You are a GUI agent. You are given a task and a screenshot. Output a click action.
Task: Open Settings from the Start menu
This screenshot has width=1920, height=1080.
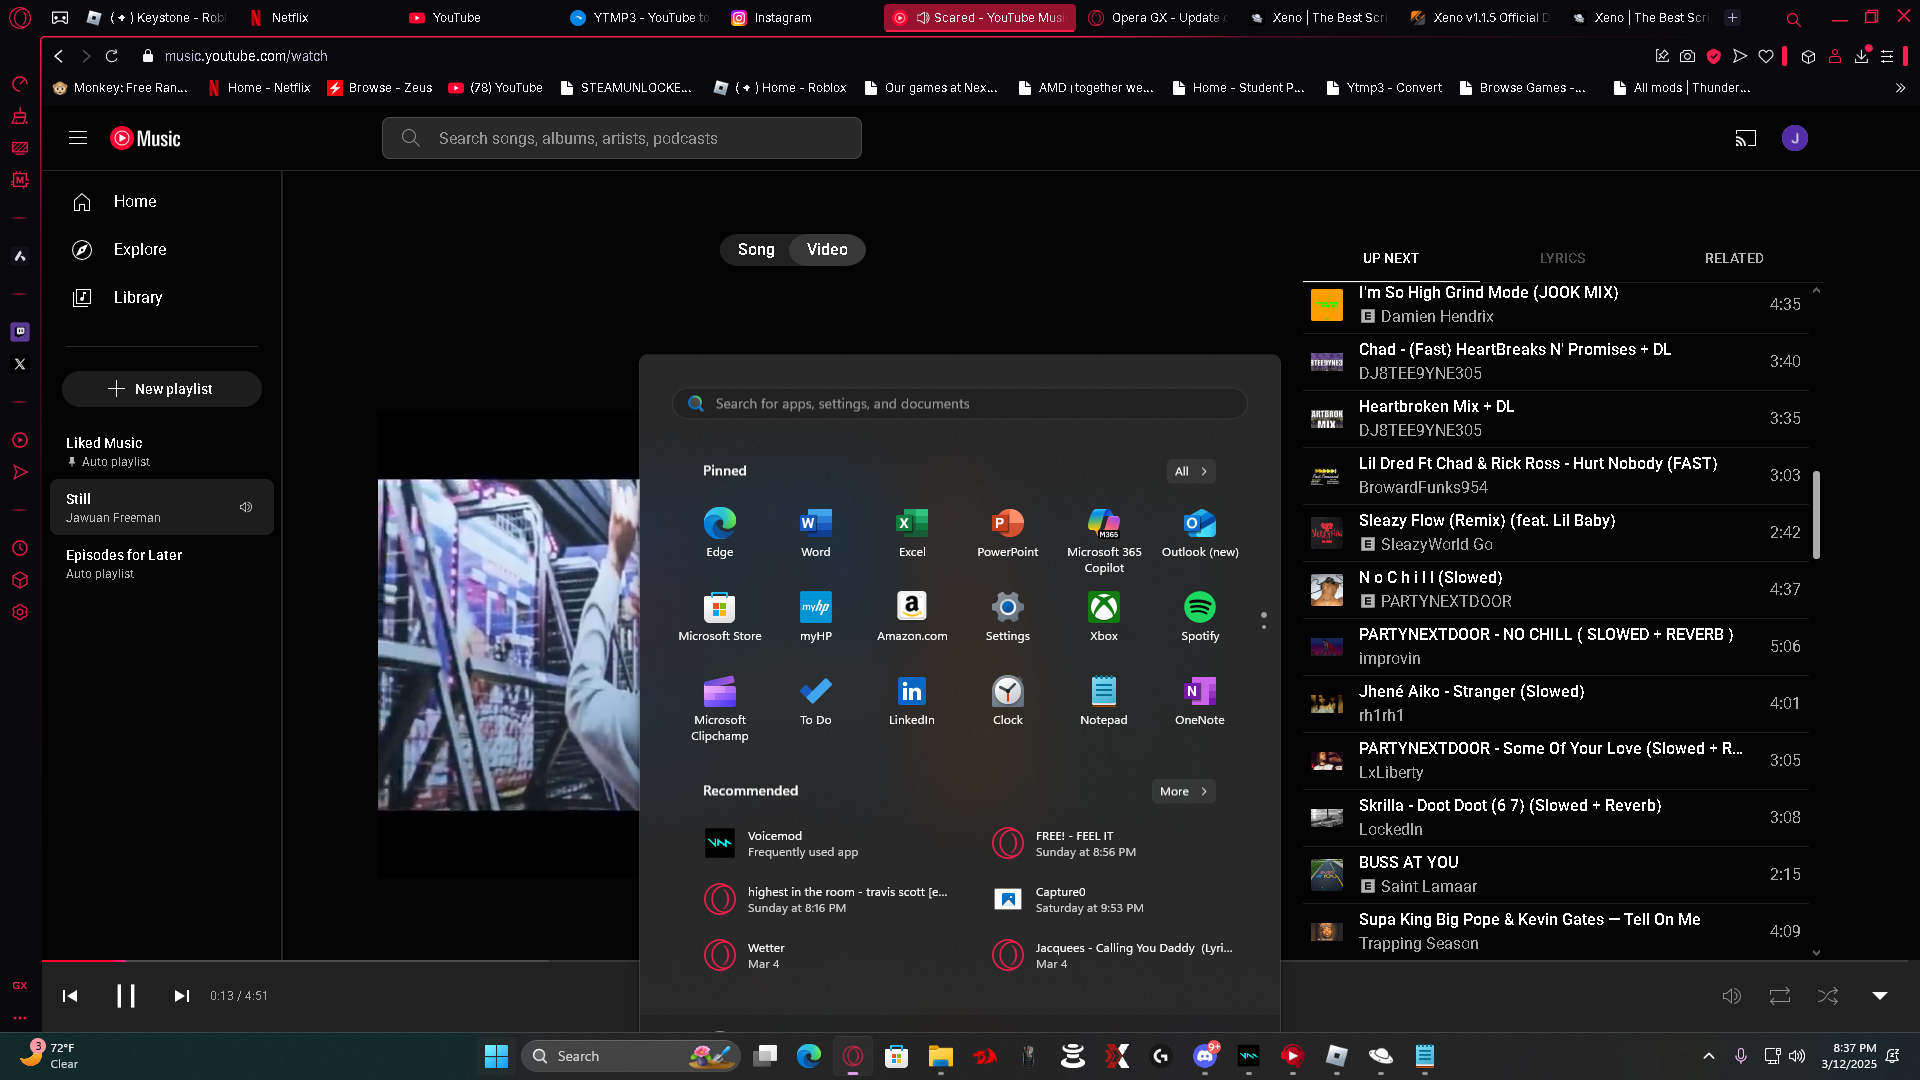click(x=1007, y=616)
